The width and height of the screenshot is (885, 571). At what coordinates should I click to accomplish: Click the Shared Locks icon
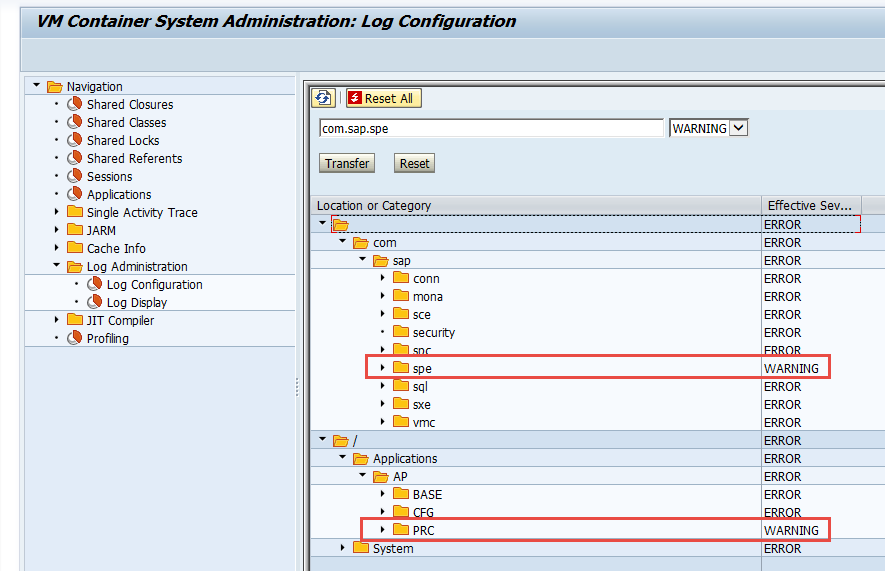pos(74,140)
